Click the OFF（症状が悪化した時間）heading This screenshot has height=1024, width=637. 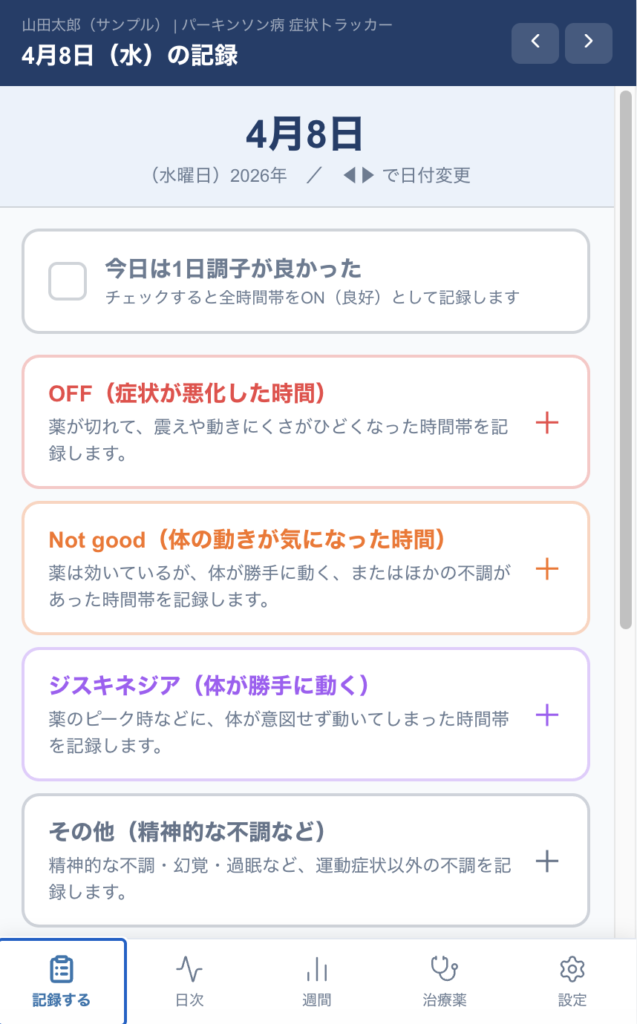187,393
